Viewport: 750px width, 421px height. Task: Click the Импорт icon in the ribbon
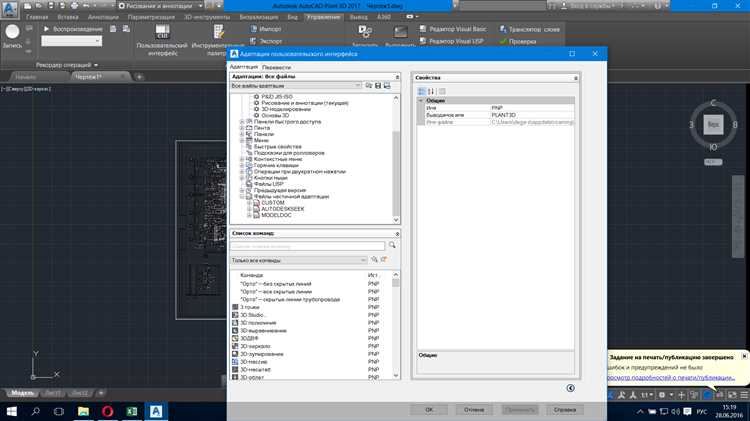254,29
